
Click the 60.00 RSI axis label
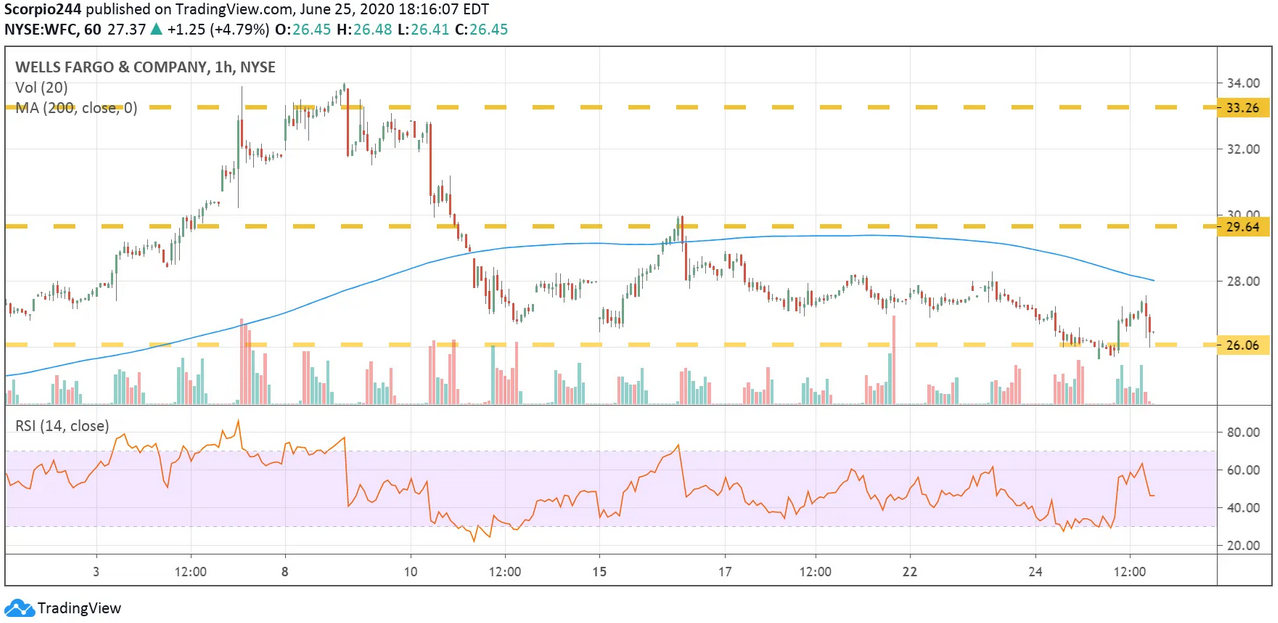tap(1242, 470)
